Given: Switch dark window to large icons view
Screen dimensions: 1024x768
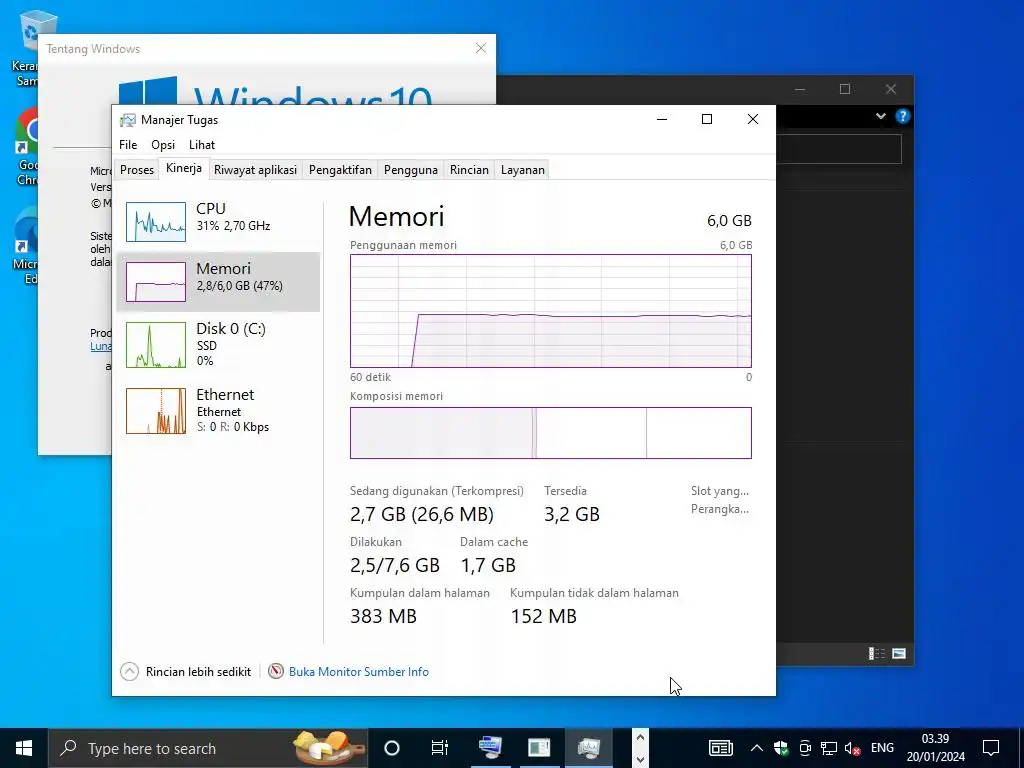Looking at the screenshot, I should 899,653.
